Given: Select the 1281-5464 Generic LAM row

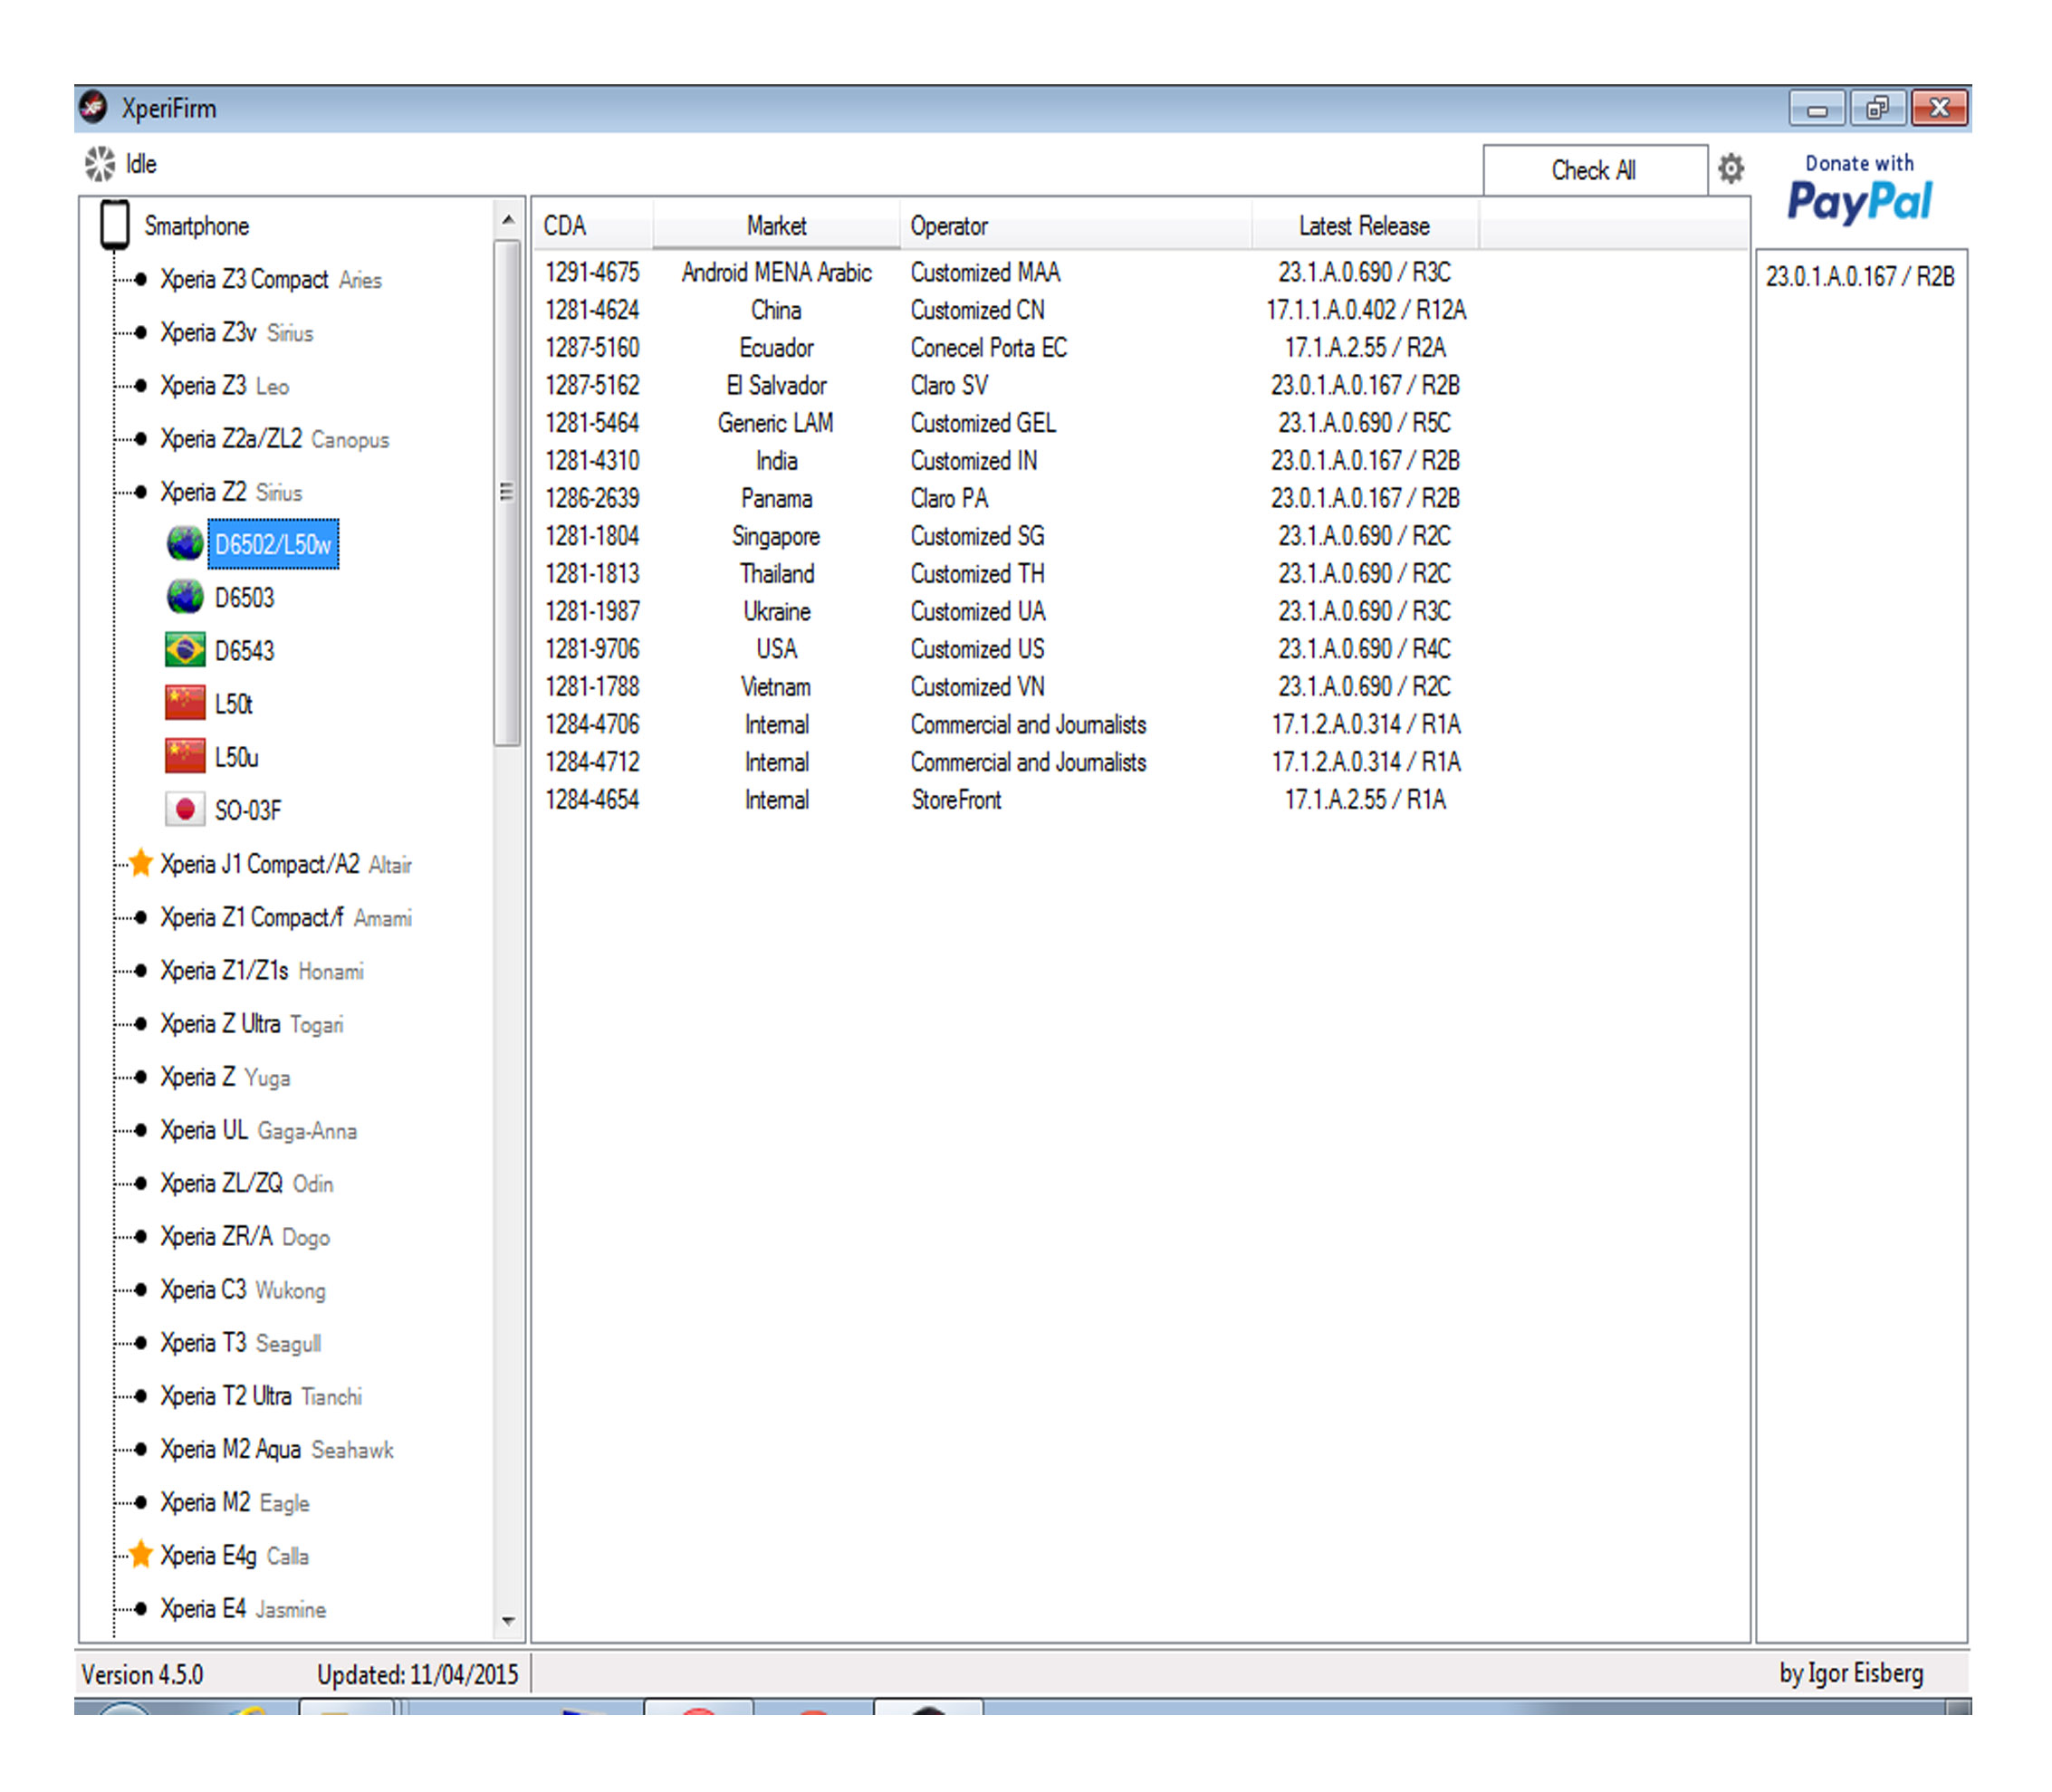Looking at the screenshot, I should 1140,423.
